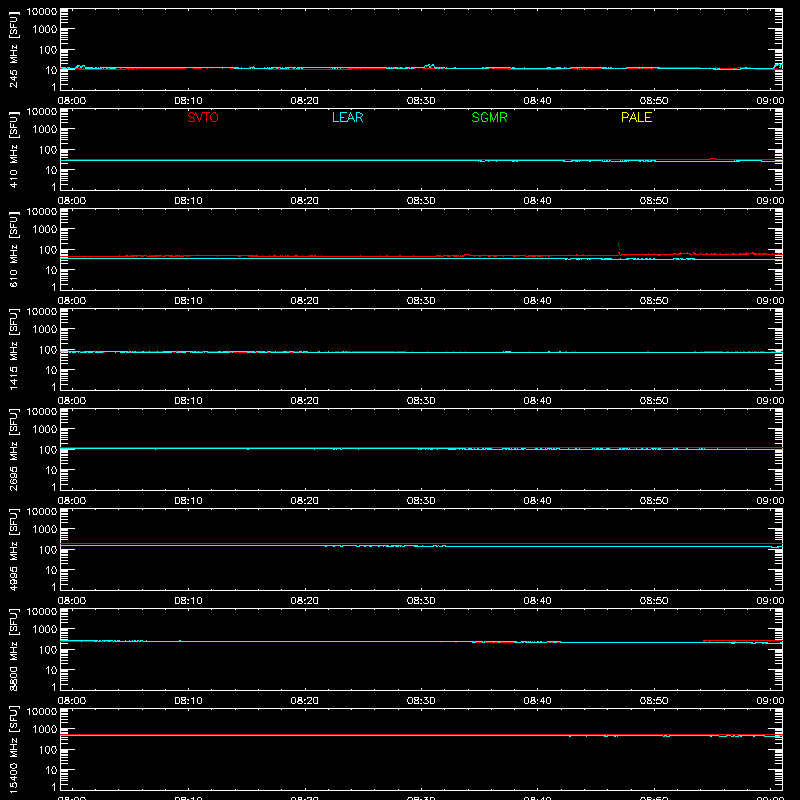This screenshot has height=800, width=800.
Task: Click the 08:50 tick label below 4995 MHz panel
Action: 654,601
